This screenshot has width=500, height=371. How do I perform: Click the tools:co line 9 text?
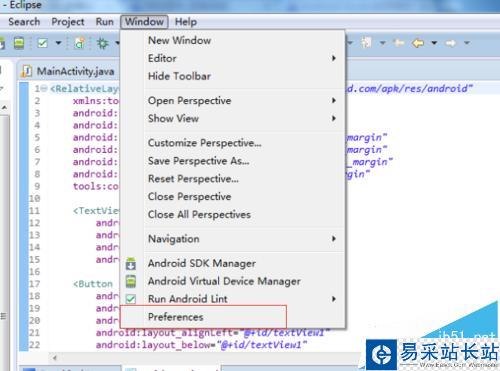pyautogui.click(x=96, y=186)
